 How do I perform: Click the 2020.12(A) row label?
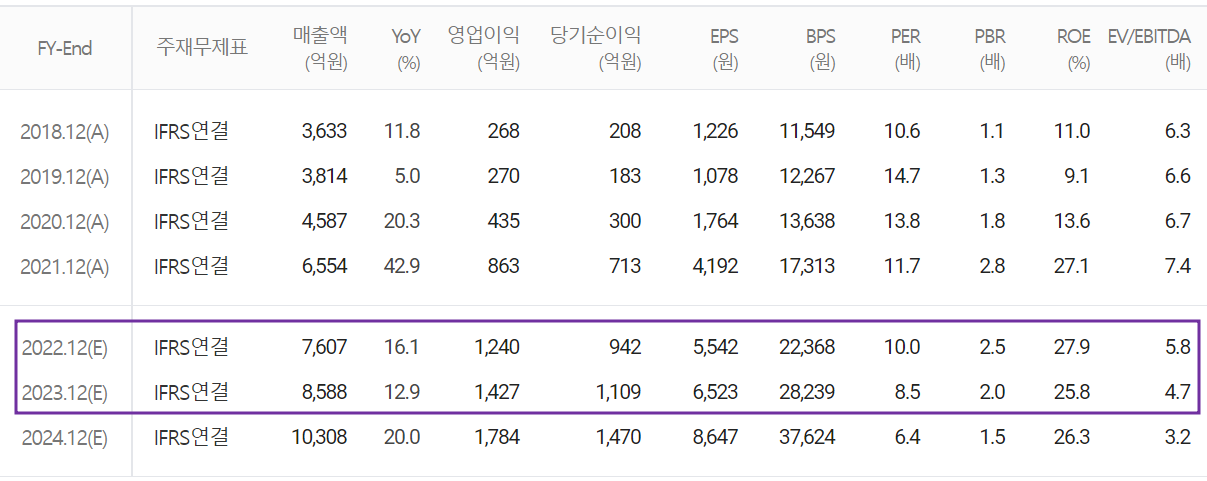[65, 222]
